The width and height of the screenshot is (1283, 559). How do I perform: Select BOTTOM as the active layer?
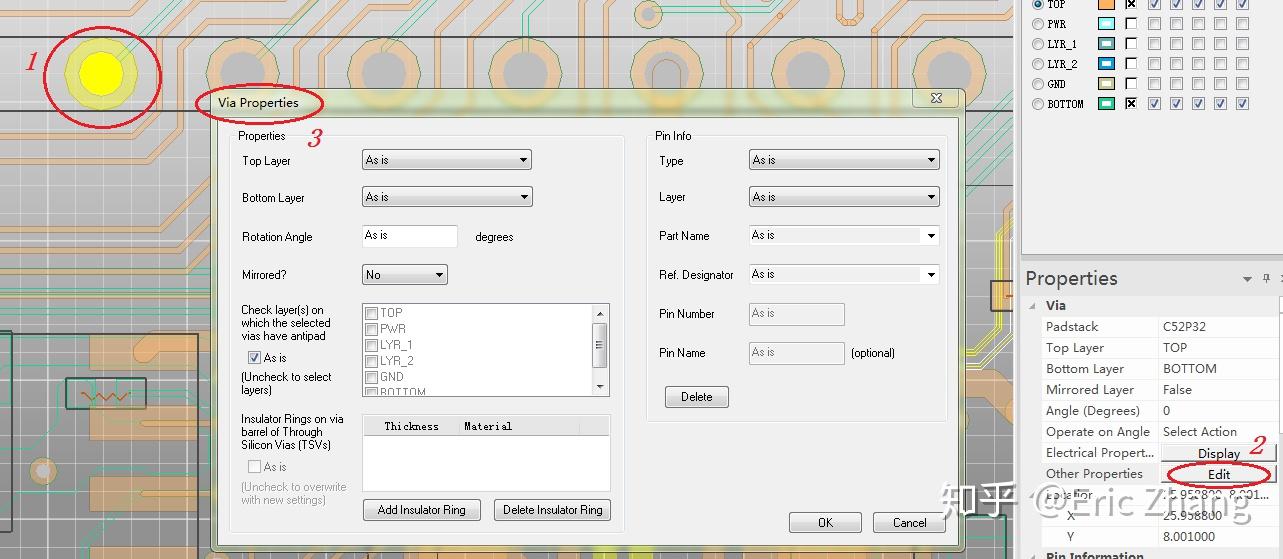tap(1037, 104)
